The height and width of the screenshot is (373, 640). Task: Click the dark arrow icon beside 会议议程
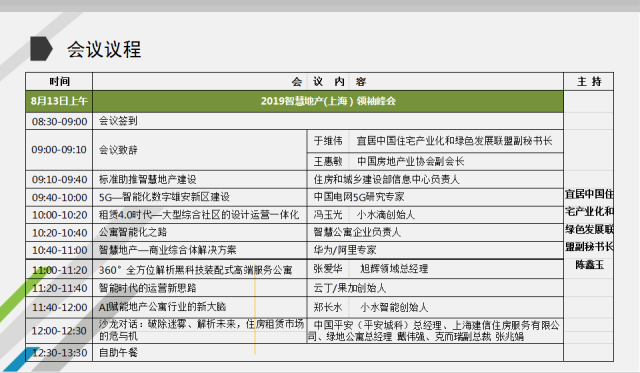coord(41,49)
